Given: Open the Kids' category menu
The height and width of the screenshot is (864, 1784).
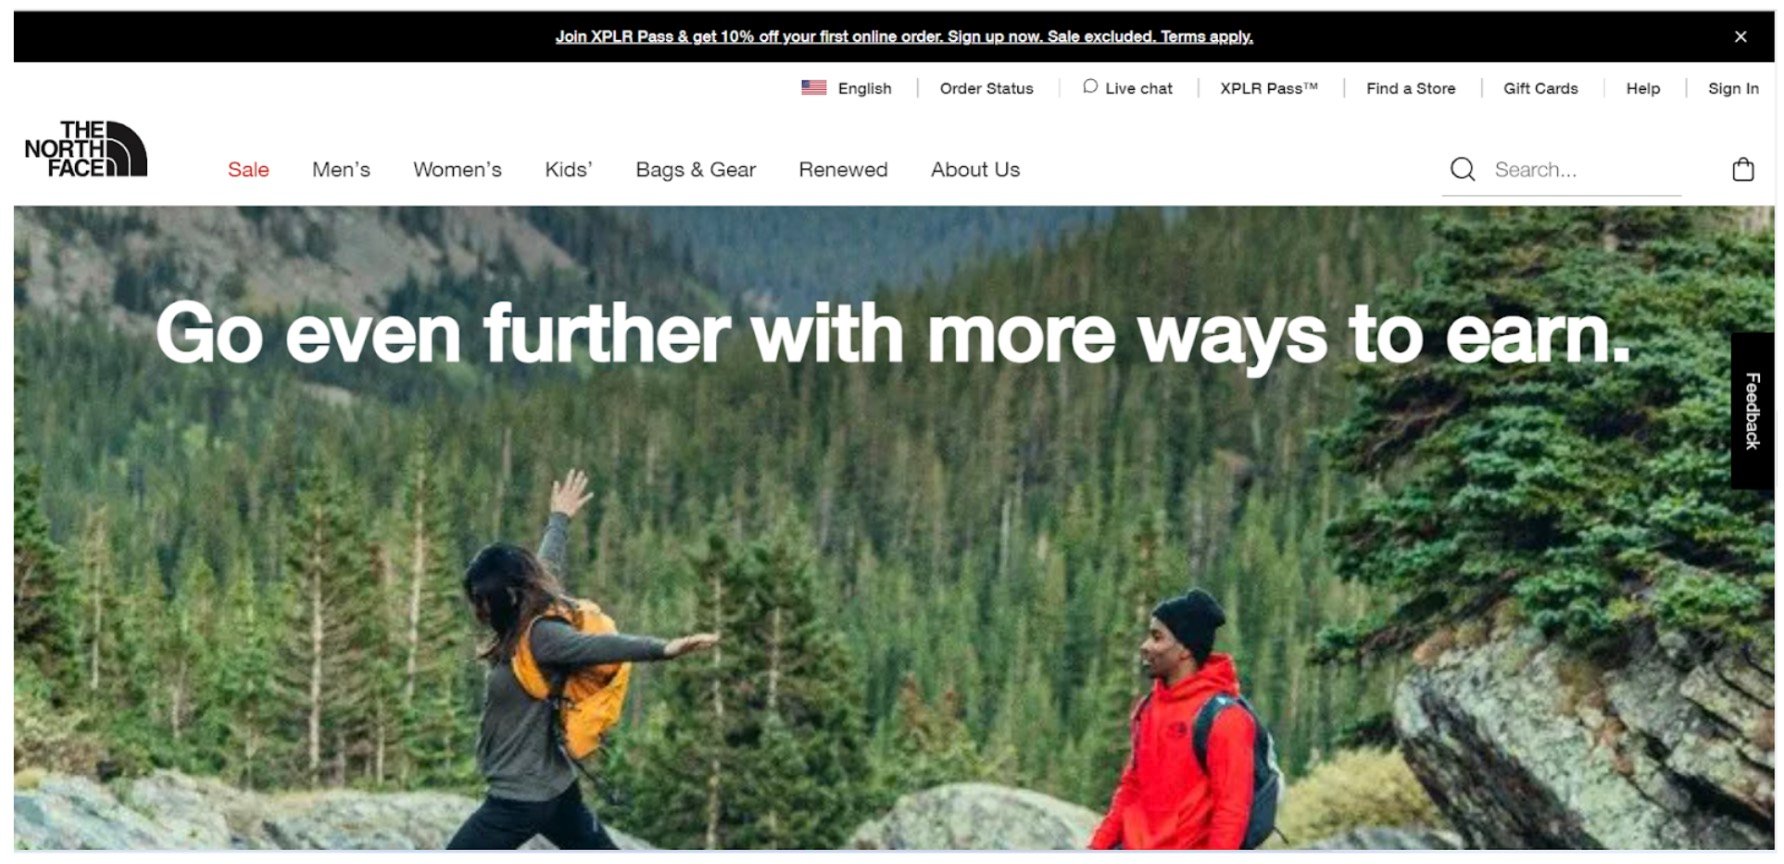Looking at the screenshot, I should tap(568, 170).
